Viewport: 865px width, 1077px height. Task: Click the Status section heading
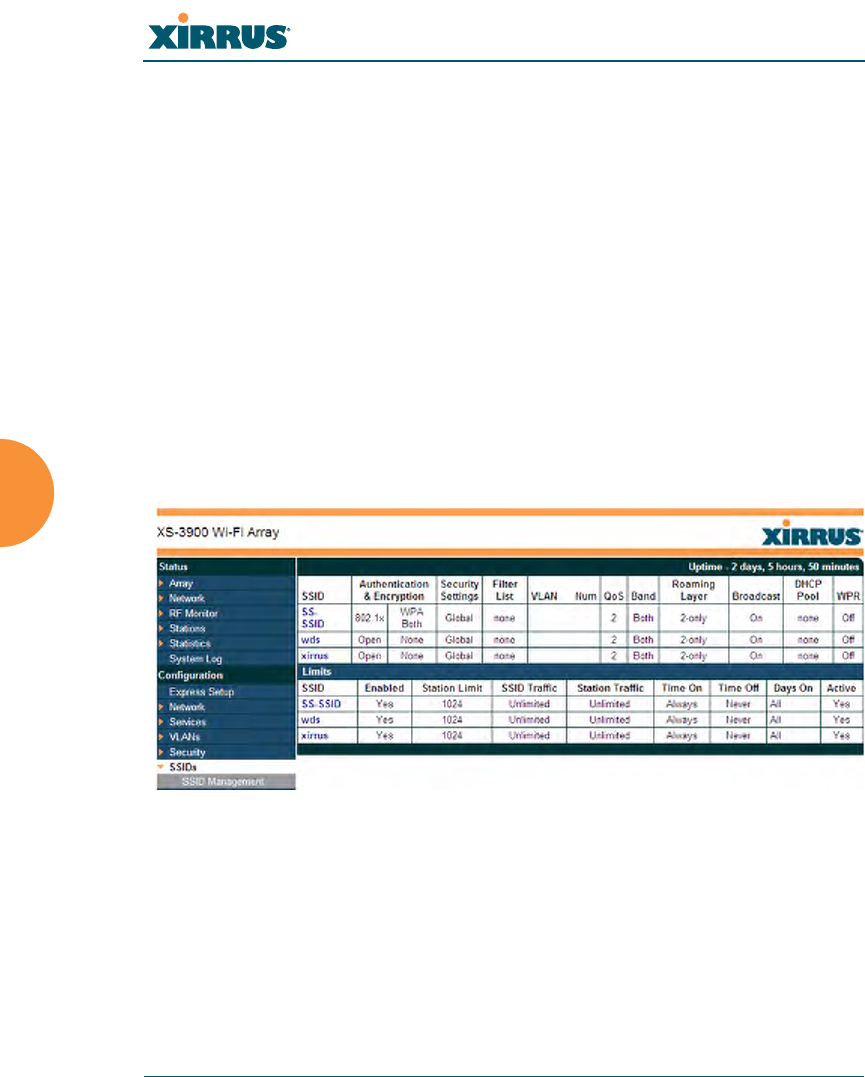173,567
